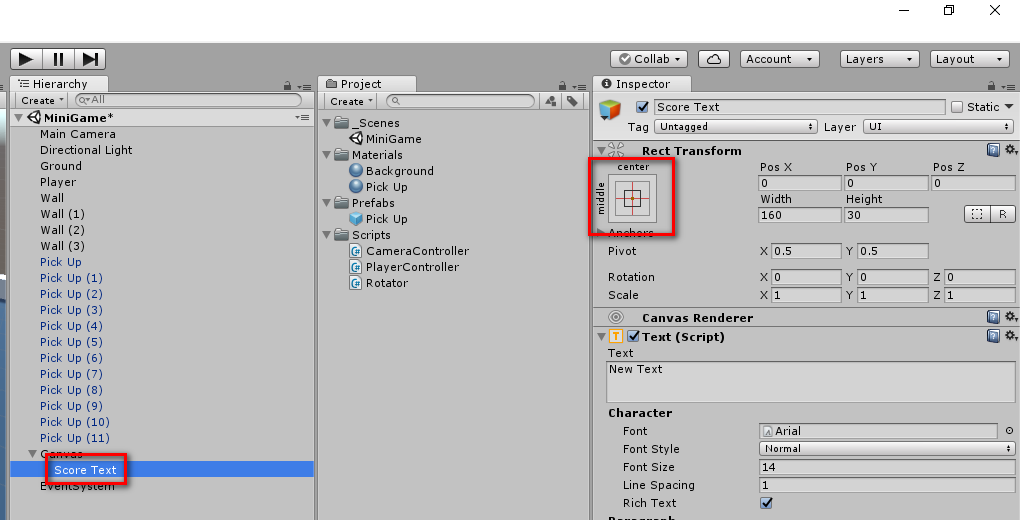Screen dimensions: 1020x520
Task: Advance one frame with the Step button
Action: tap(90, 59)
